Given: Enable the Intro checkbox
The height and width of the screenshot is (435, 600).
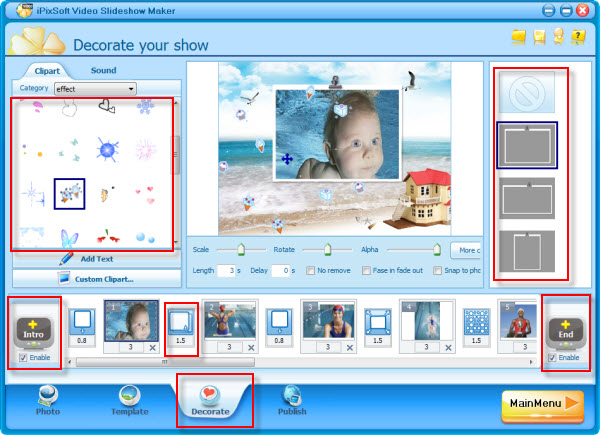Looking at the screenshot, I should point(21,358).
